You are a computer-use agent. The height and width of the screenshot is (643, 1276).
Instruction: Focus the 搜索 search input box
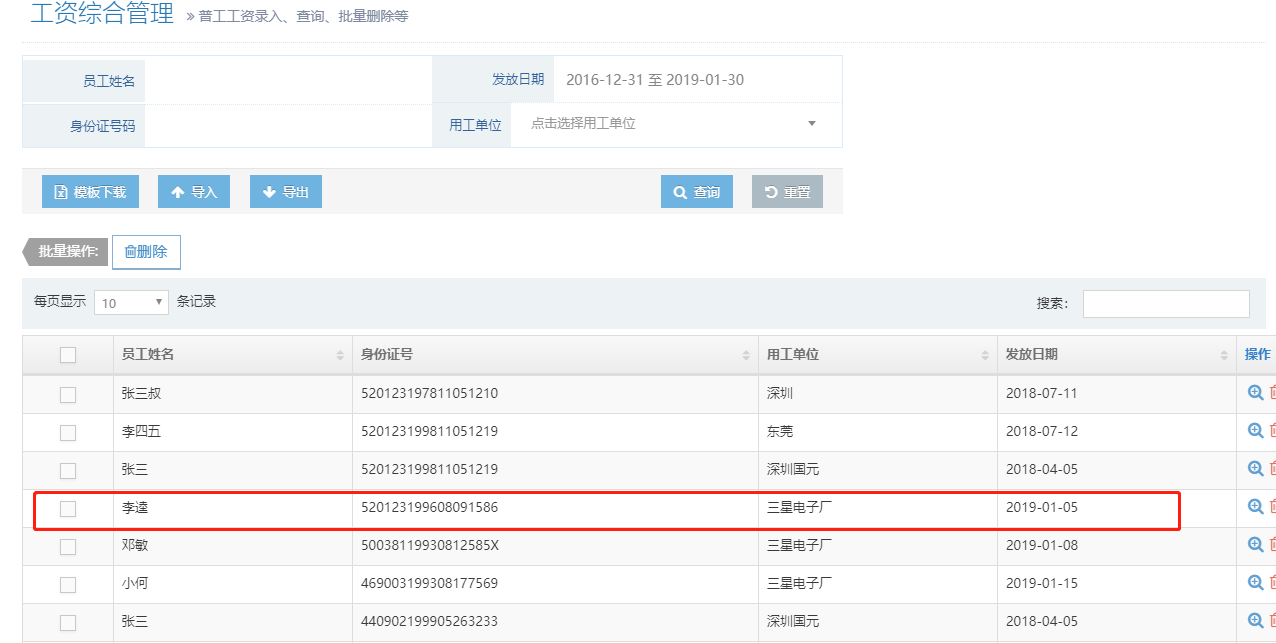[x=1166, y=304]
